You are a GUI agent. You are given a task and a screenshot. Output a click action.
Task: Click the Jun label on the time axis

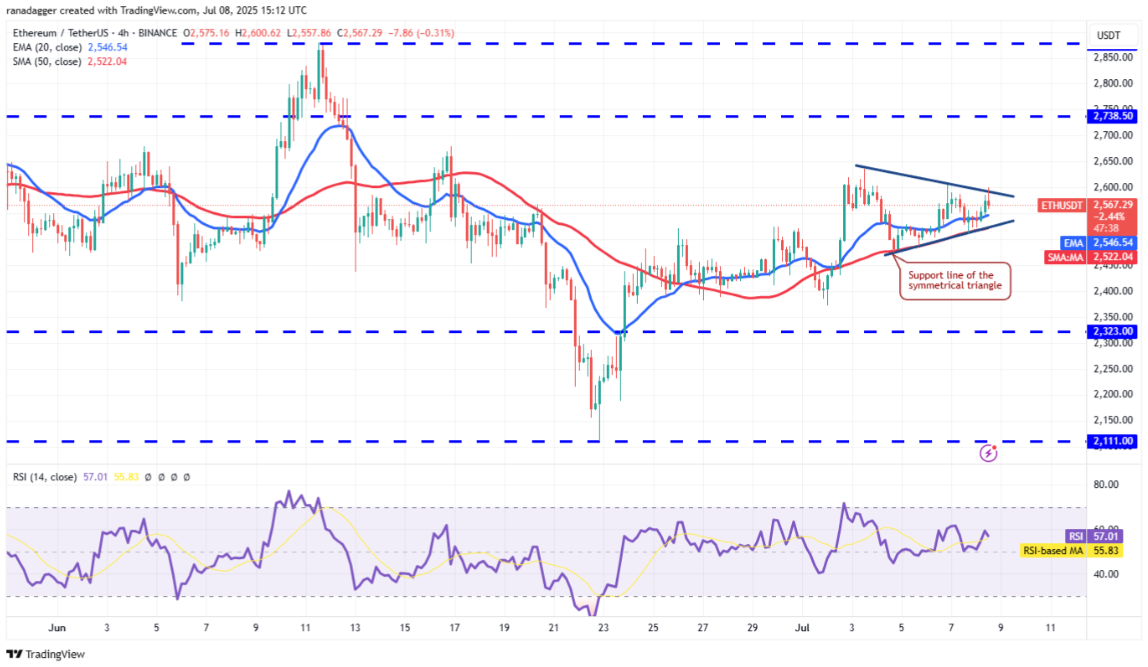click(x=57, y=627)
